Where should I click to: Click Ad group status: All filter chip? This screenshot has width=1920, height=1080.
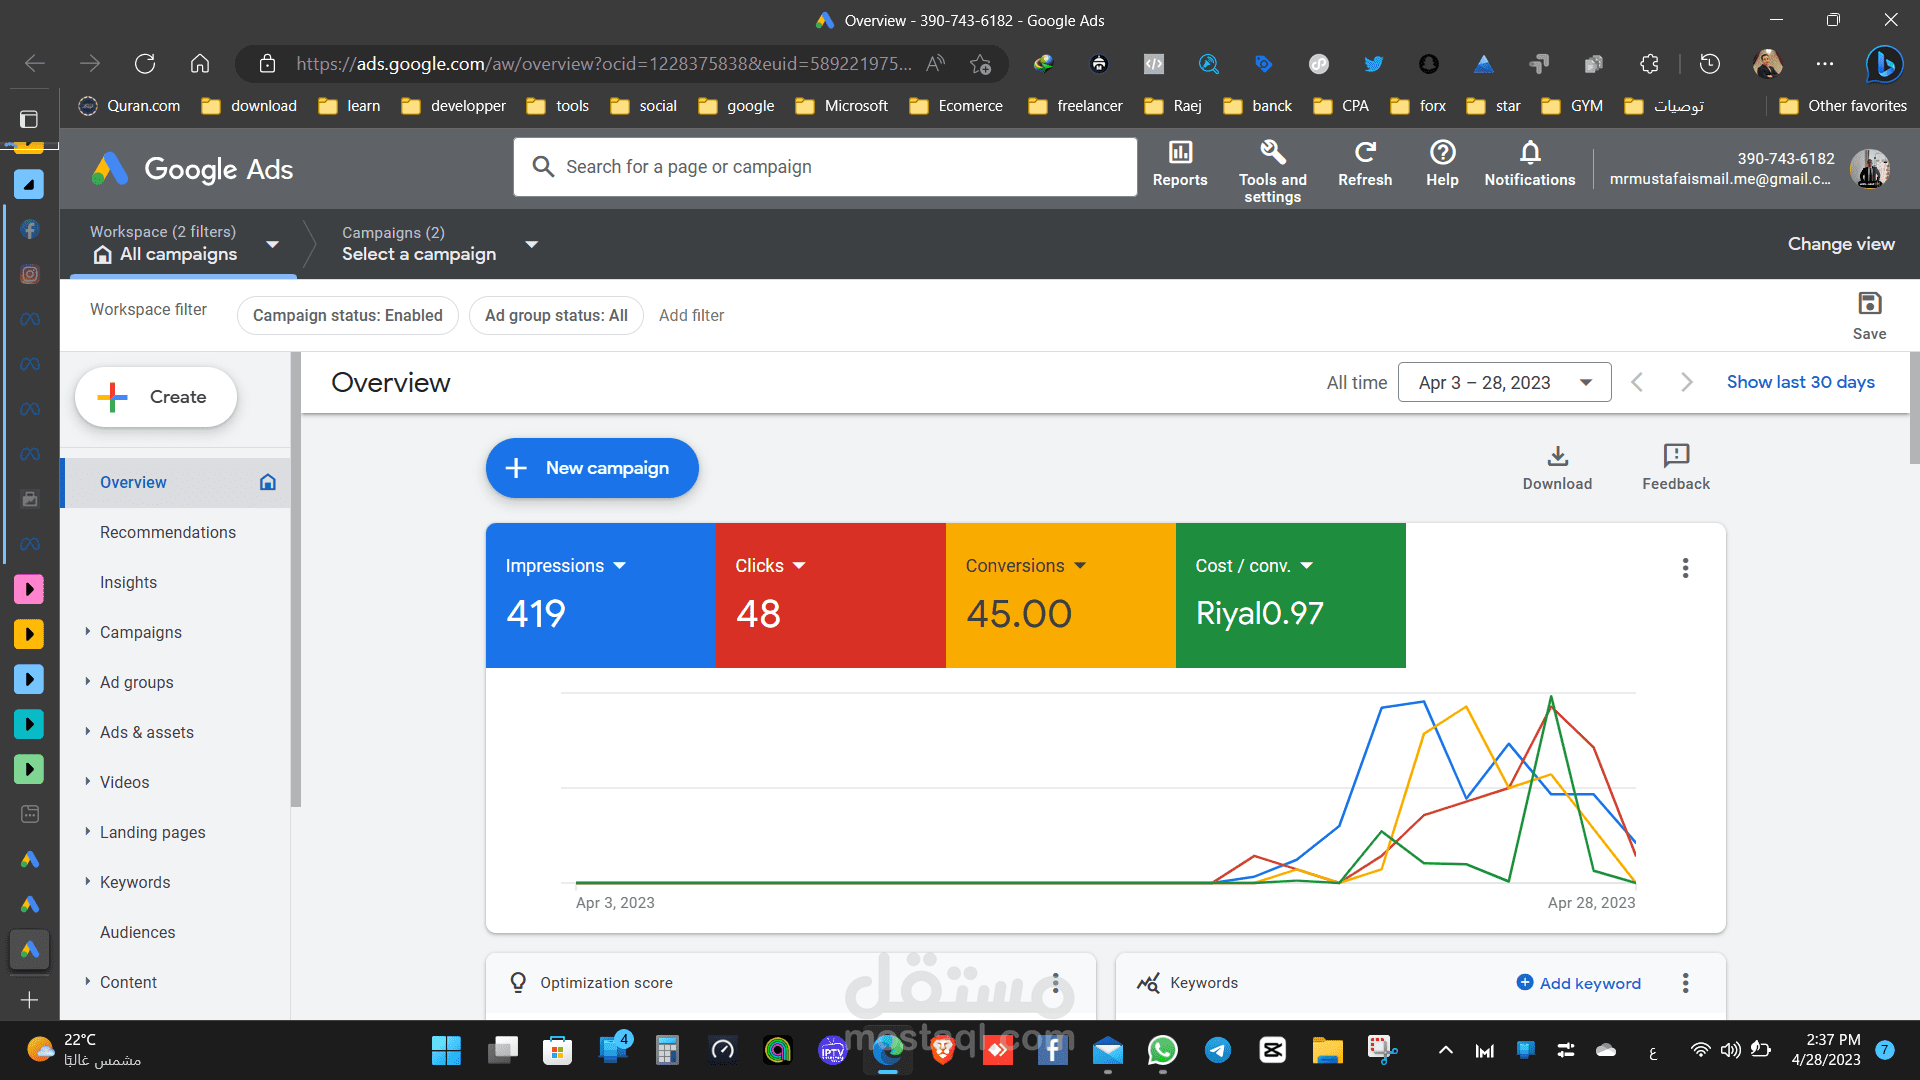[556, 315]
